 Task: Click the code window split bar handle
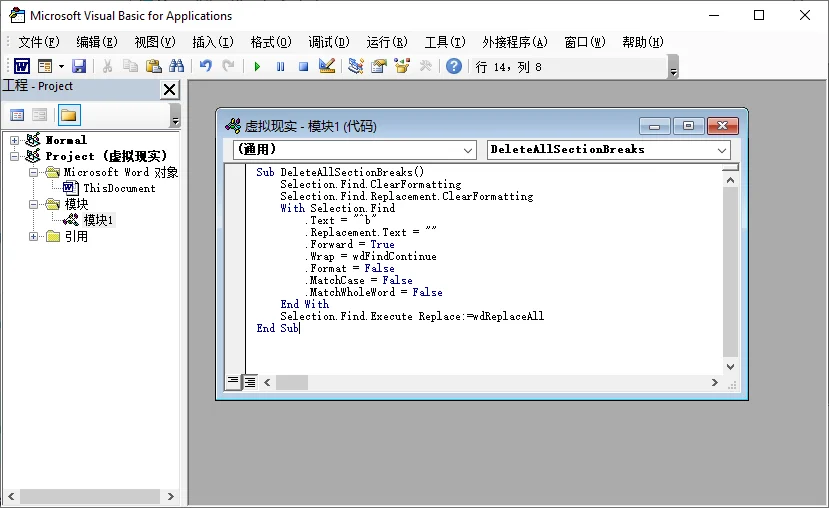(730, 167)
